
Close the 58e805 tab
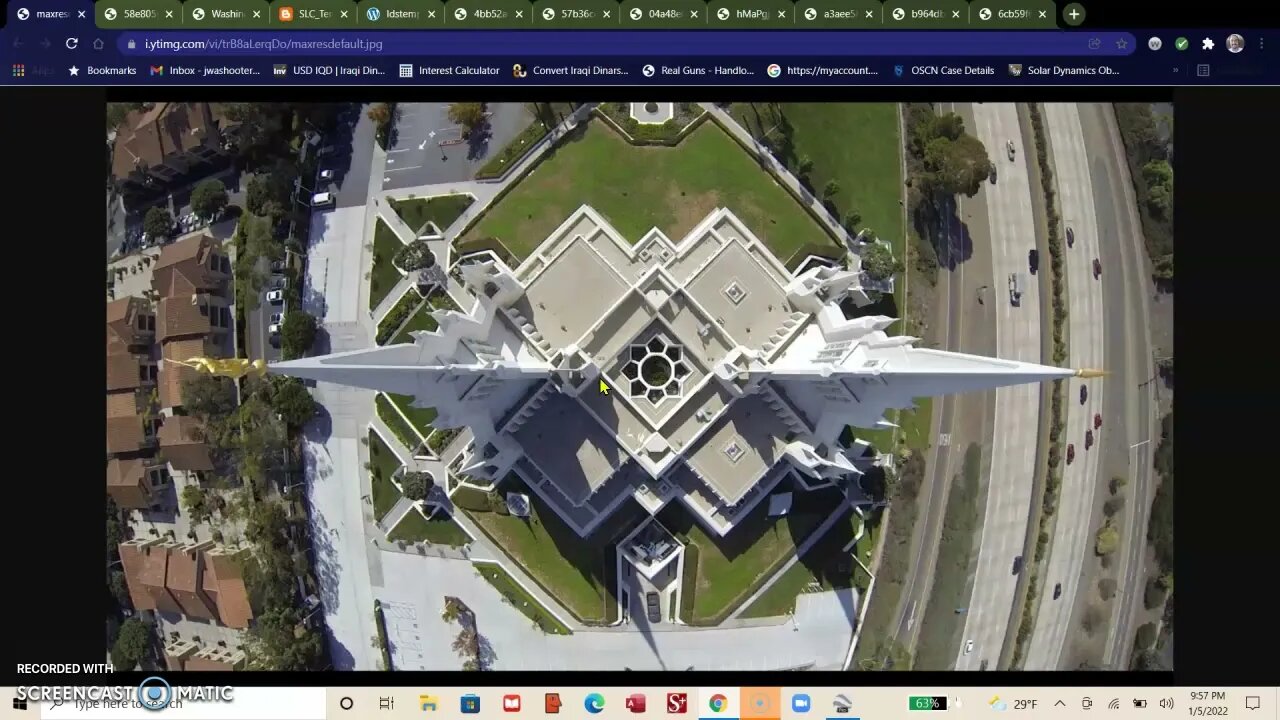pyautogui.click(x=169, y=14)
